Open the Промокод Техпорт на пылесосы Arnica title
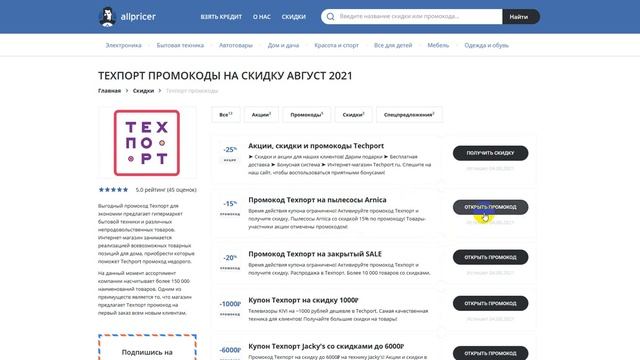Viewport: 640px width, 360px height. [x=317, y=200]
